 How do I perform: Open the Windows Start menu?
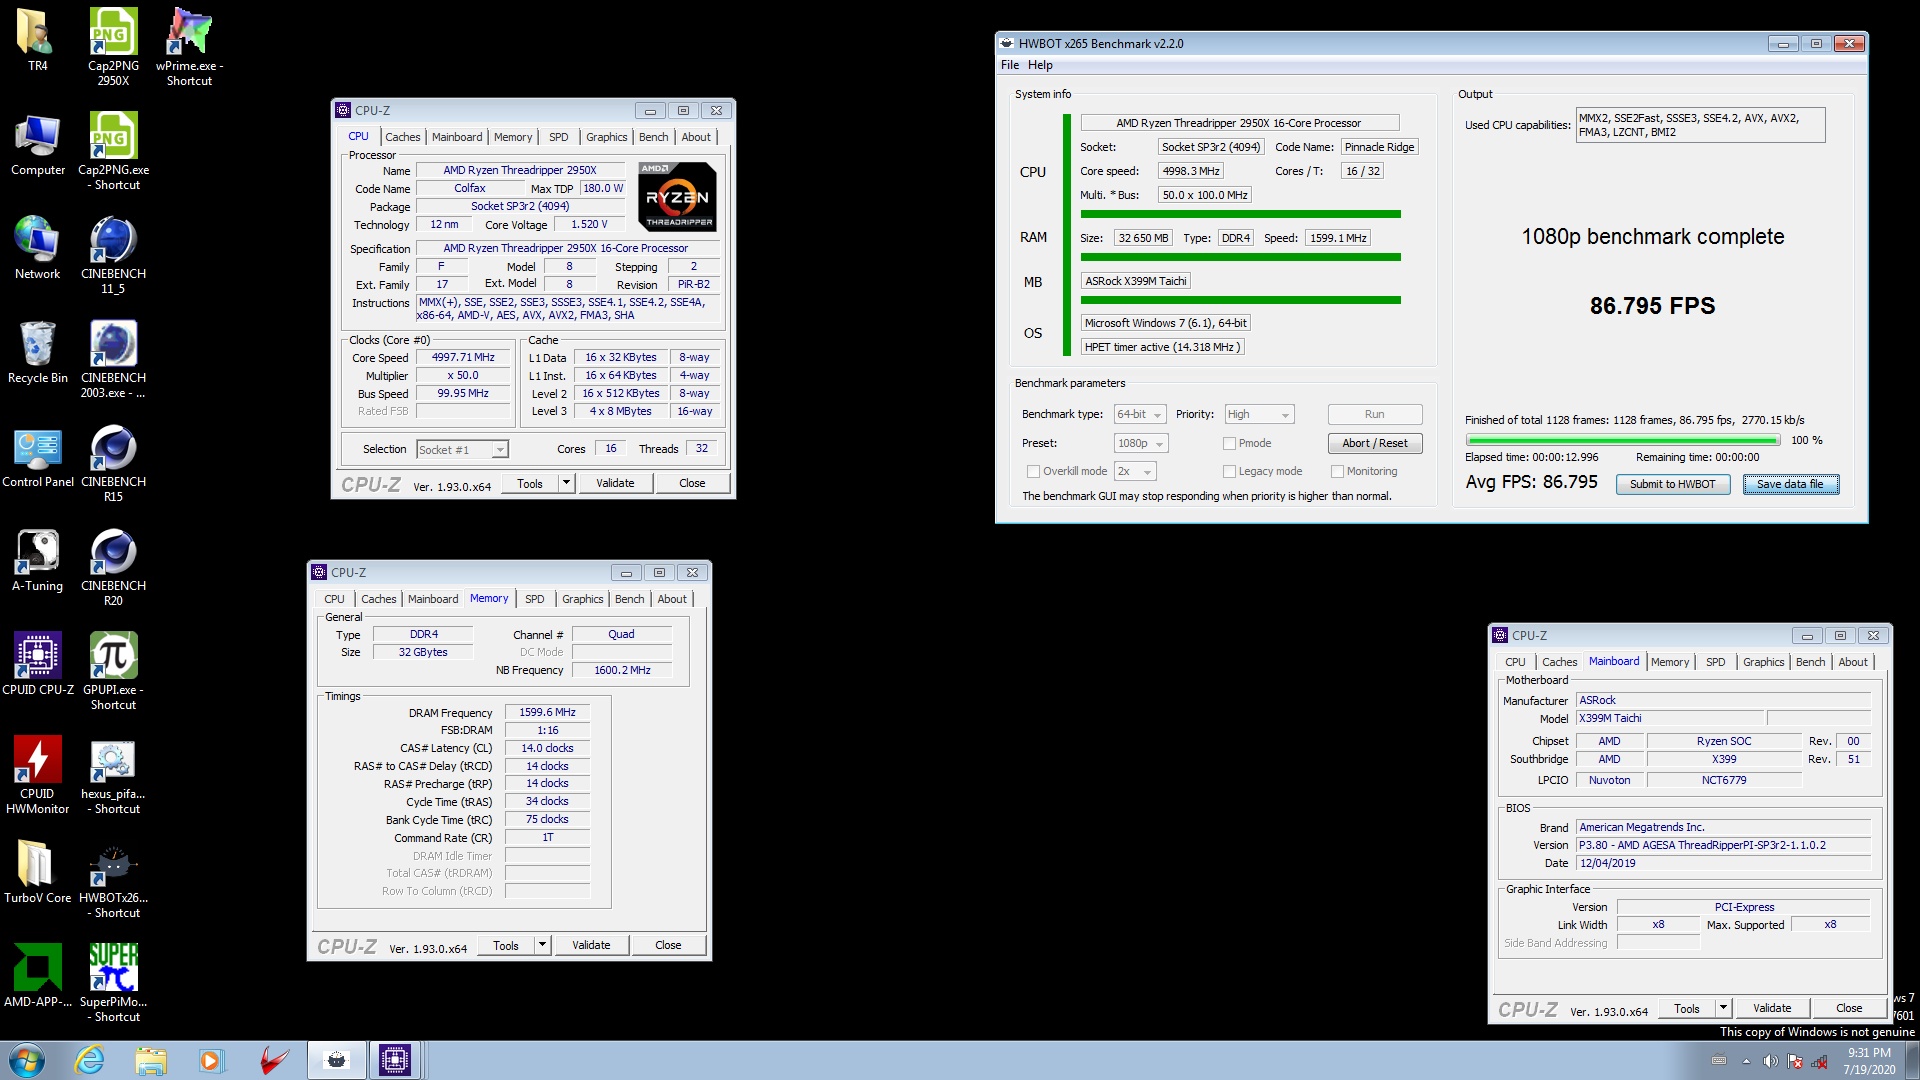click(26, 1060)
